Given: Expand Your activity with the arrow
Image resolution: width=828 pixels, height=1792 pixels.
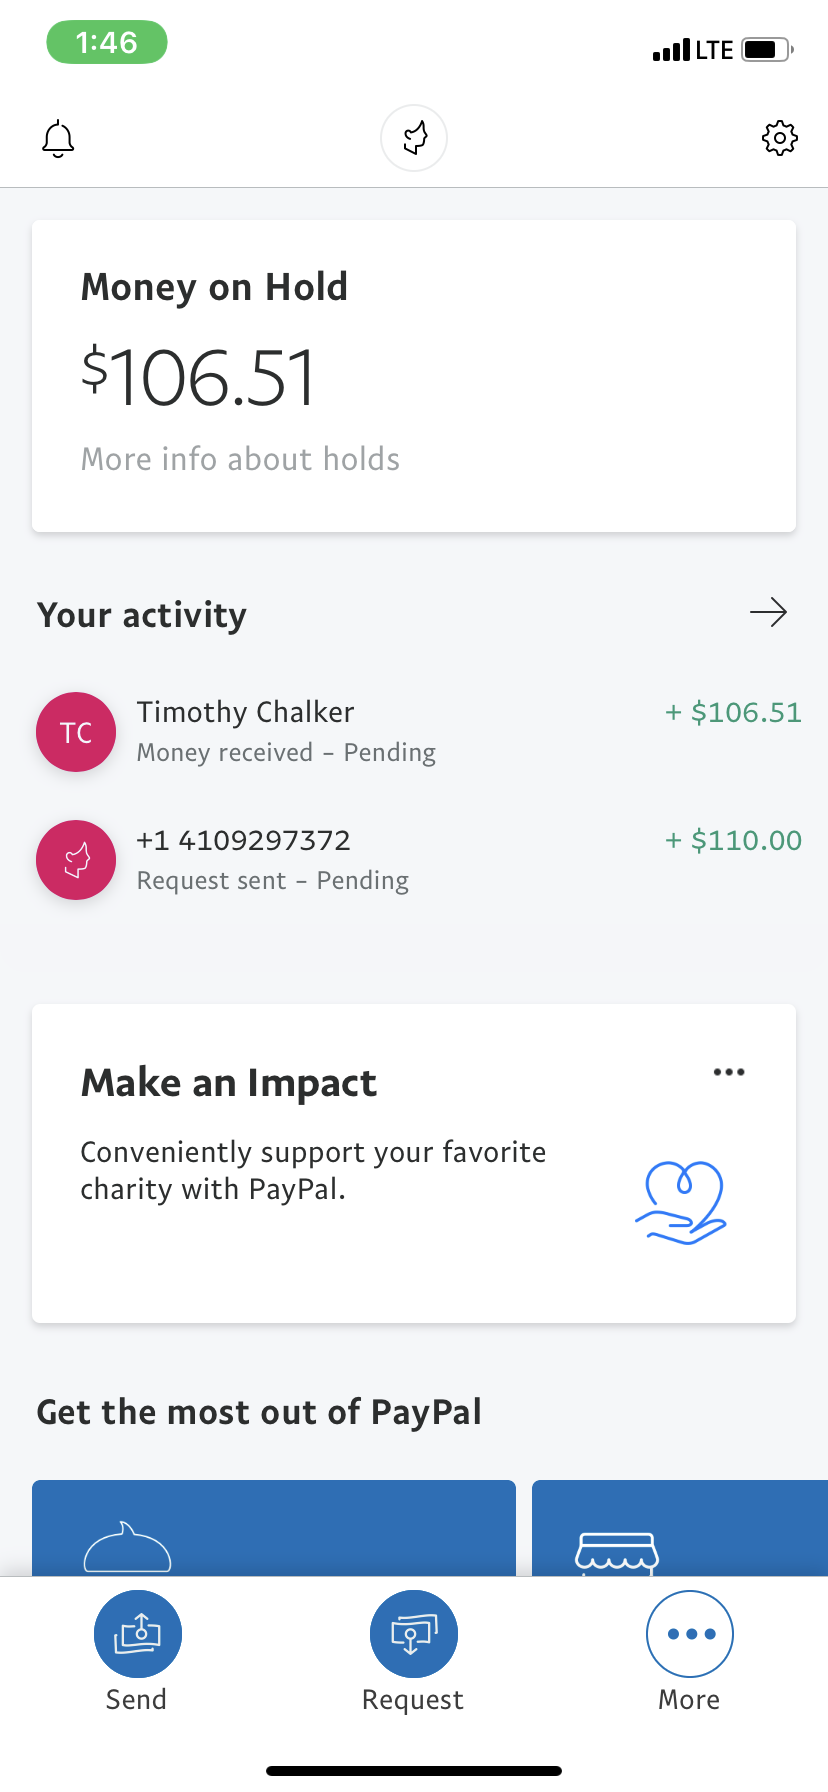Looking at the screenshot, I should pyautogui.click(x=768, y=612).
